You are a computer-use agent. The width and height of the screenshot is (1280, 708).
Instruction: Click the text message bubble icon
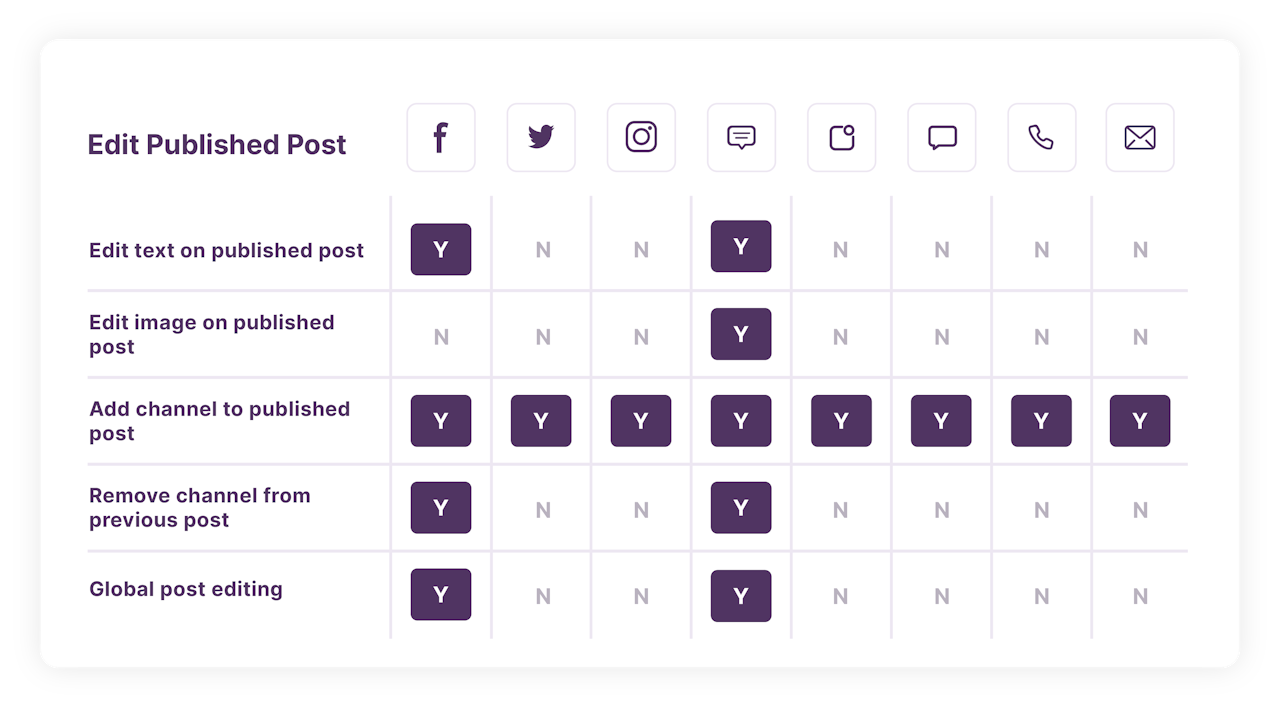[741, 138]
